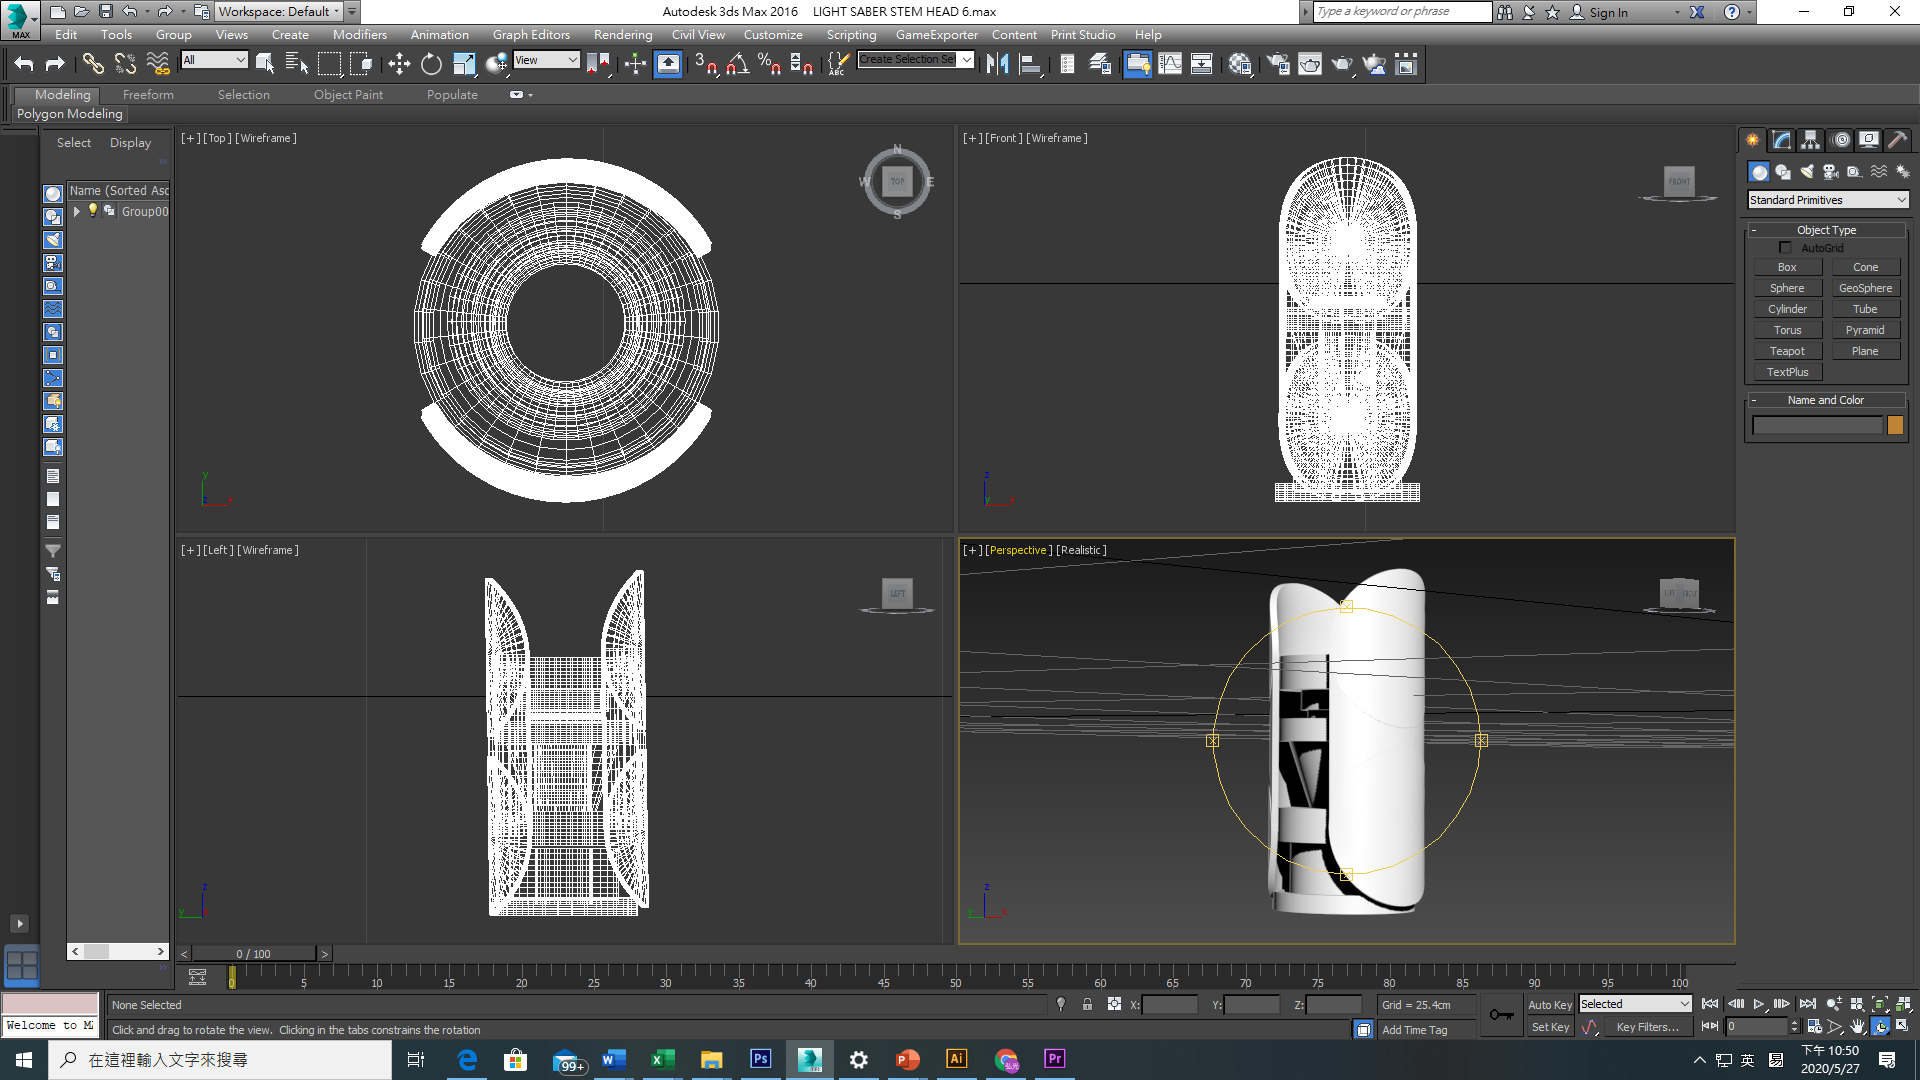
Task: Click the Key Filters button
Action: [x=1647, y=1027]
